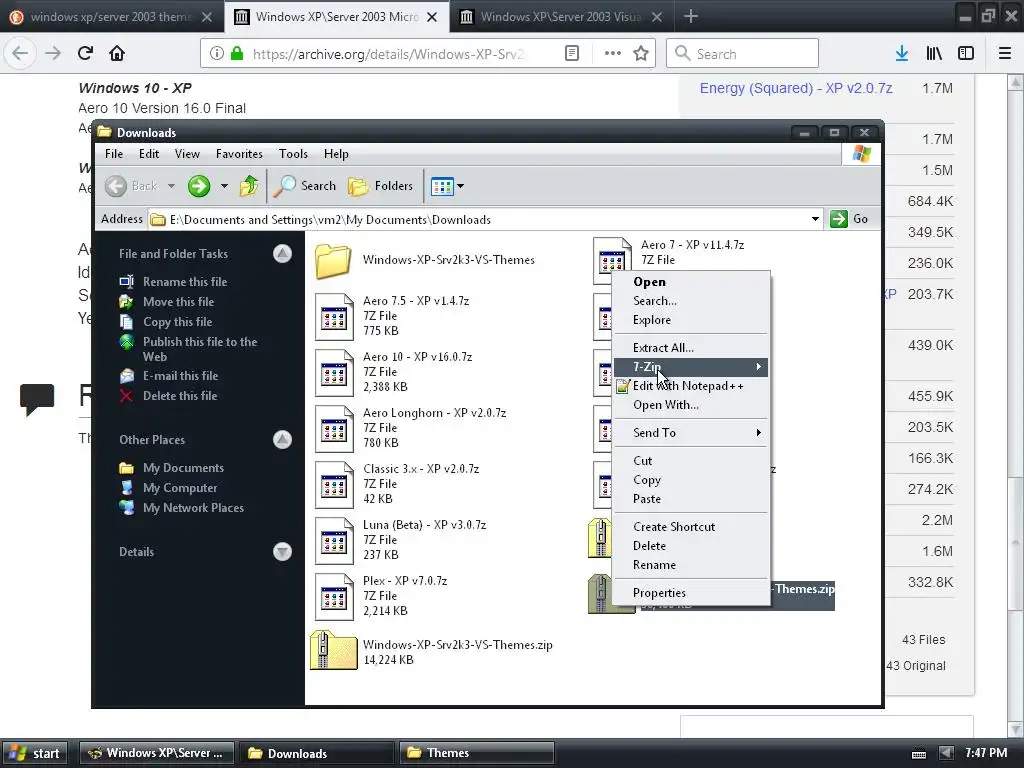
Task: Open My Computer in Other Places
Action: (x=180, y=488)
